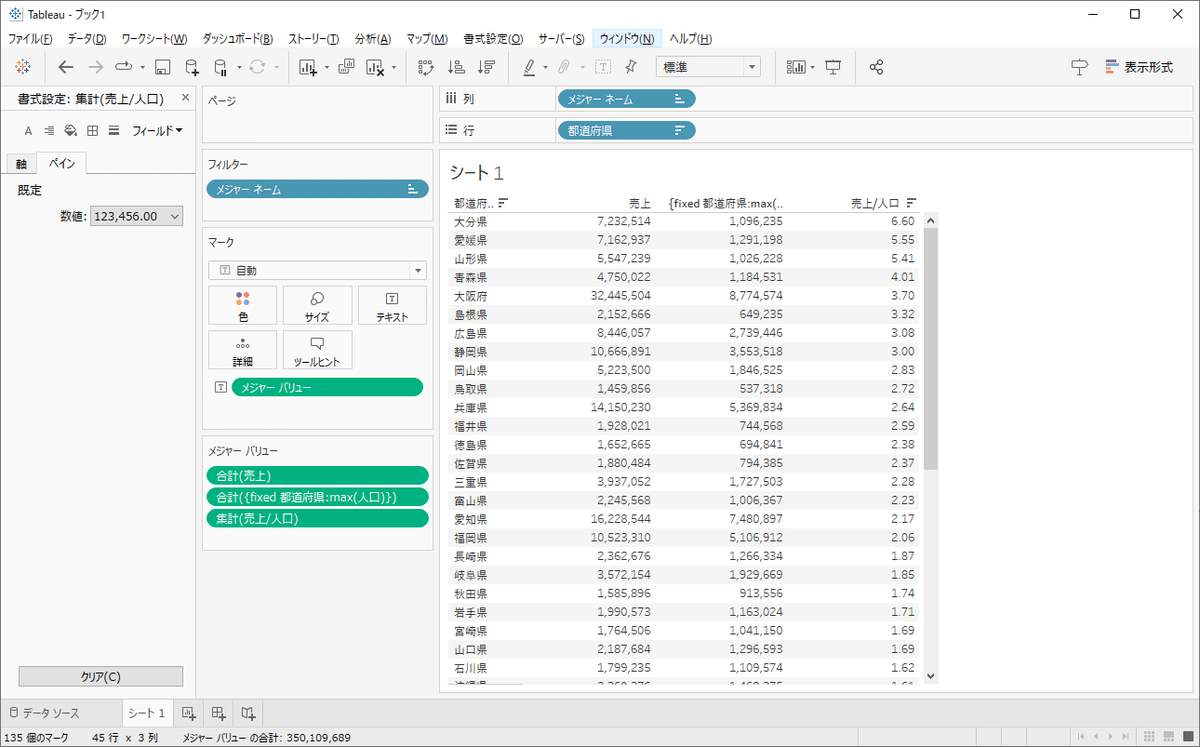
Task: Switch to the 軸 tab
Action: point(21,164)
